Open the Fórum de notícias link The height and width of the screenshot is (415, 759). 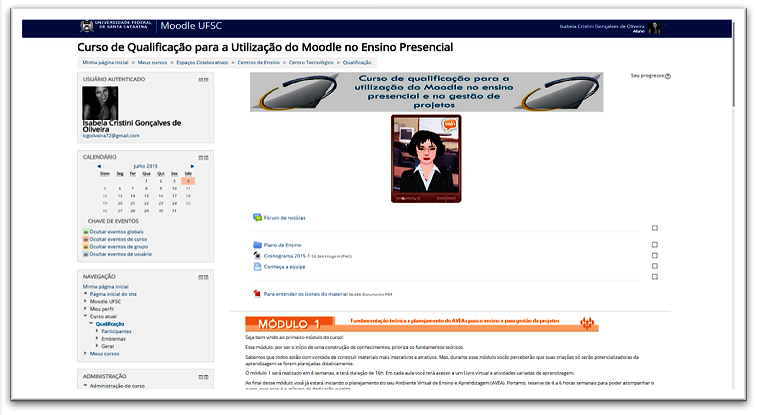pos(285,218)
